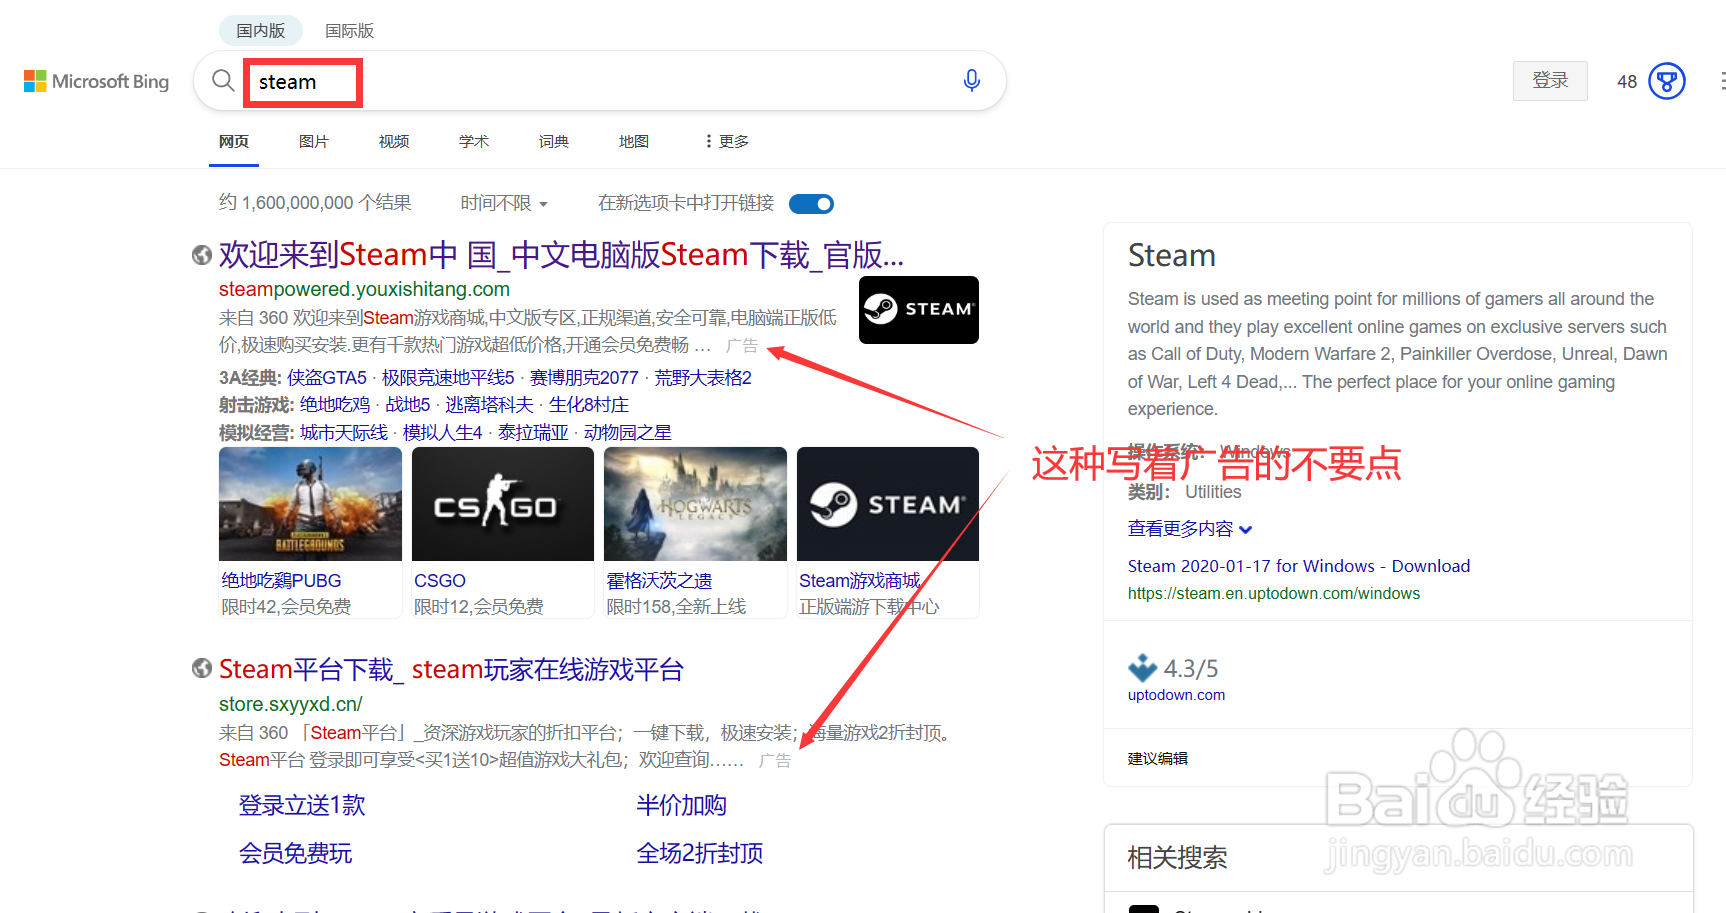1726x913 pixels.
Task: Open the 逃离塔科夫 link
Action: point(489,404)
